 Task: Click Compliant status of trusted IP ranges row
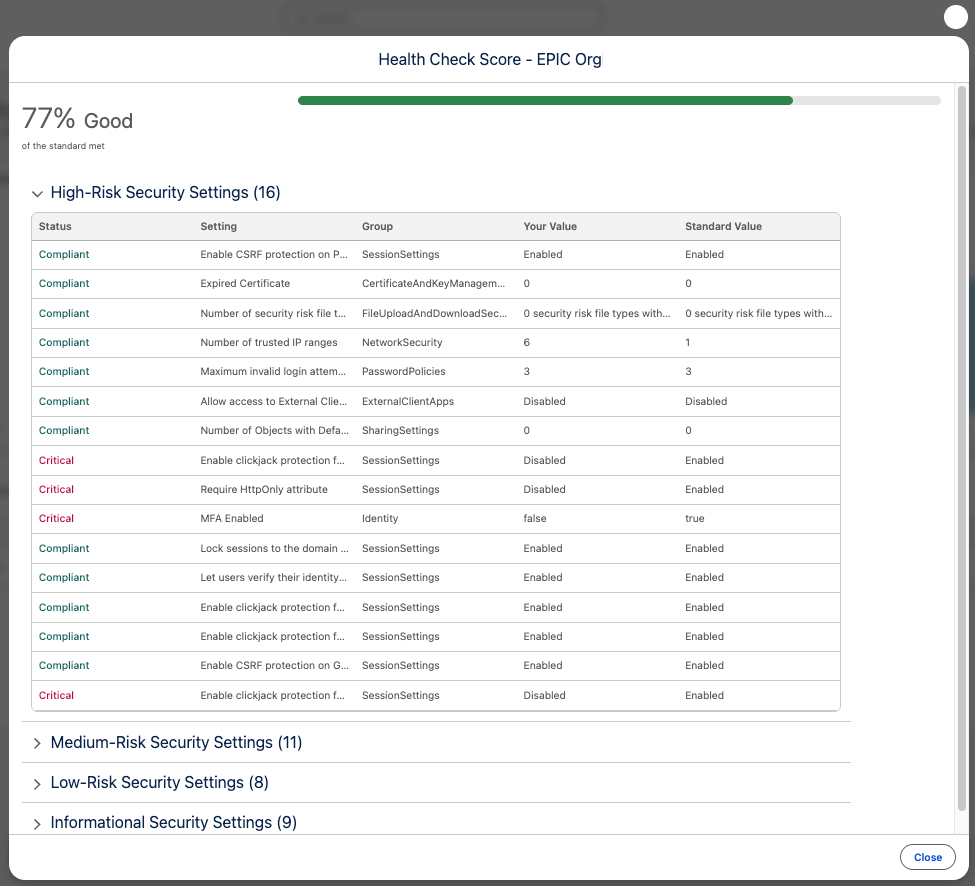(64, 342)
